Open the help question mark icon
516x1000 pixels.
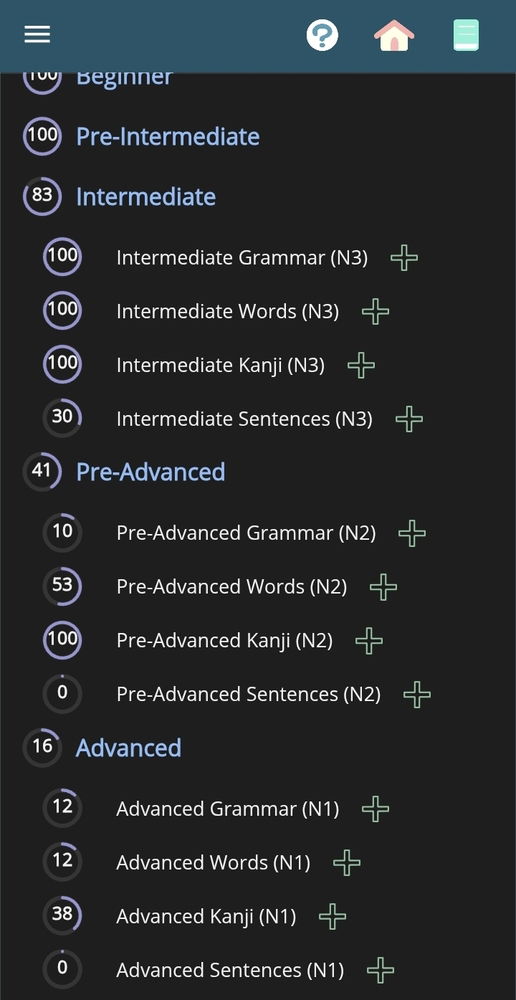(322, 35)
